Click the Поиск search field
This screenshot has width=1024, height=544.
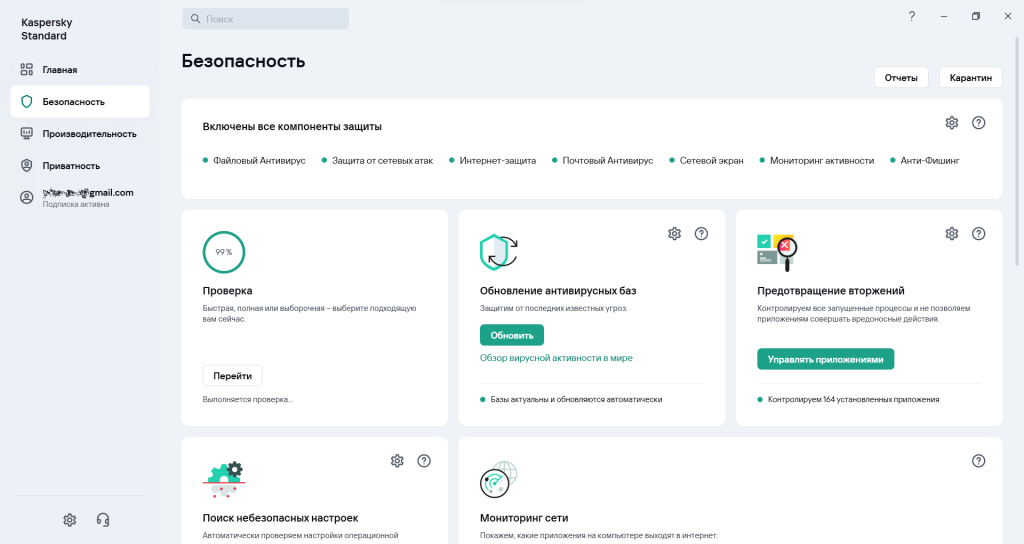pos(265,19)
